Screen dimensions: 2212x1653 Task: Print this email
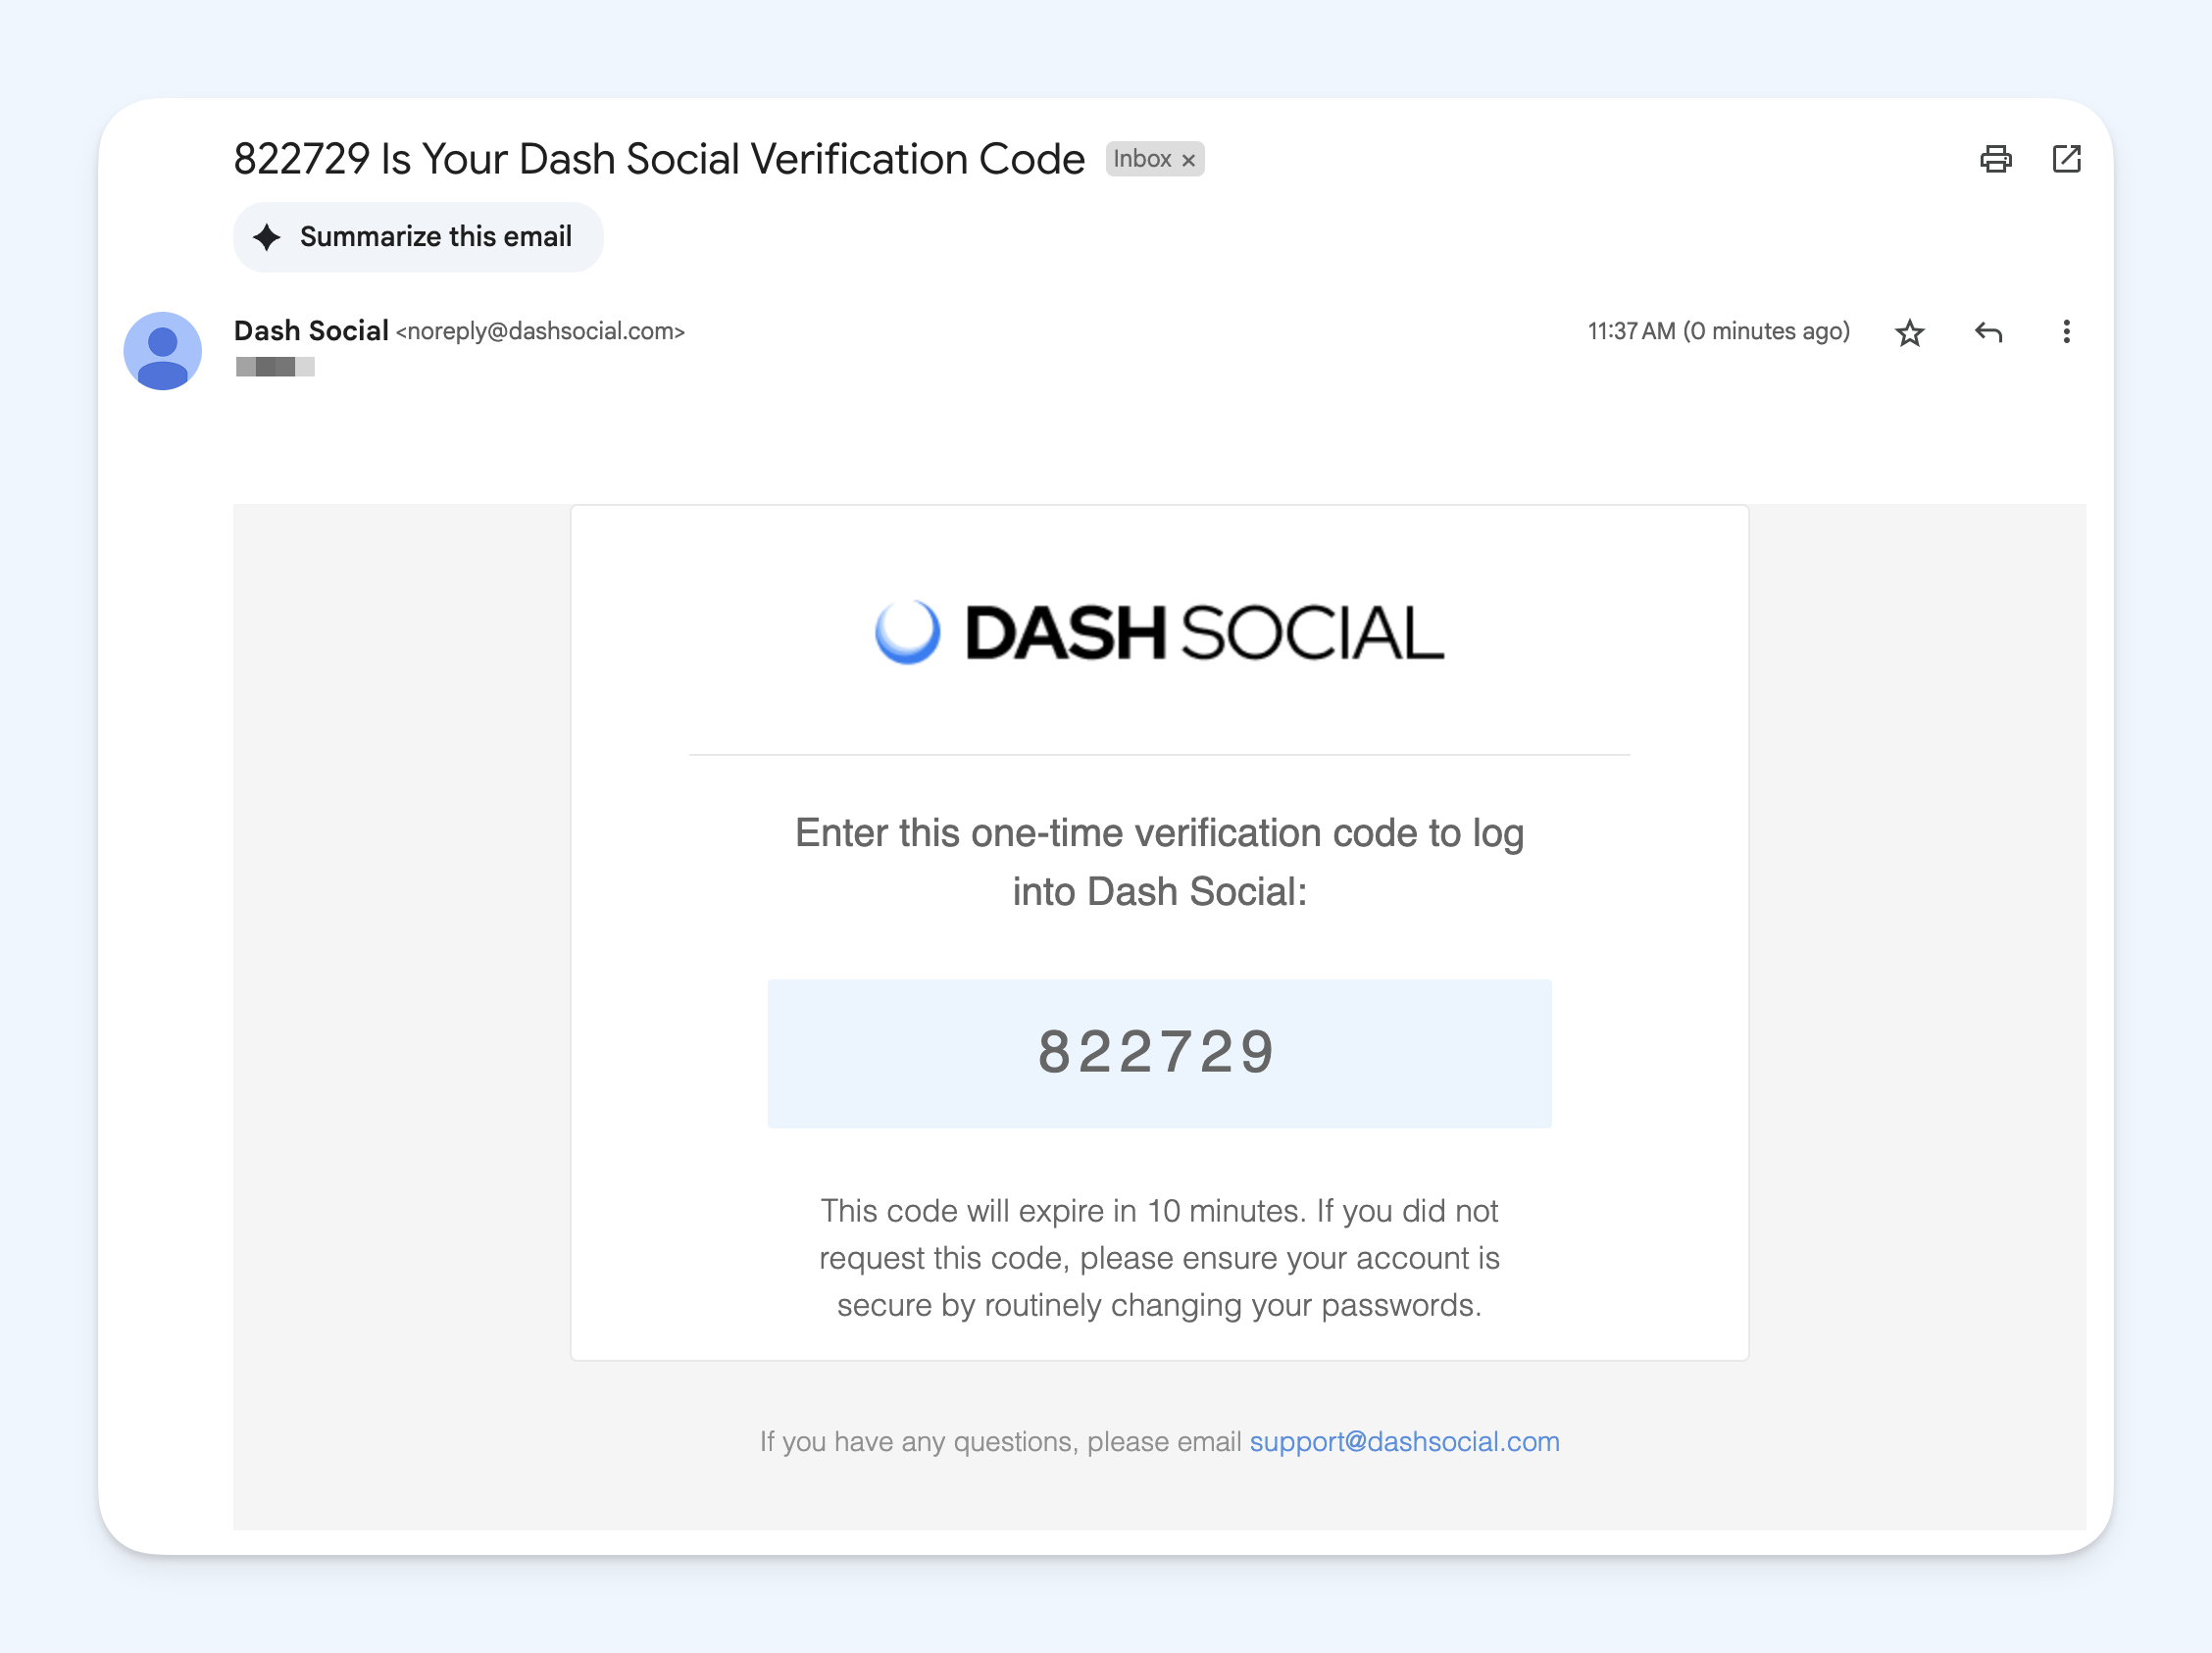[1995, 159]
